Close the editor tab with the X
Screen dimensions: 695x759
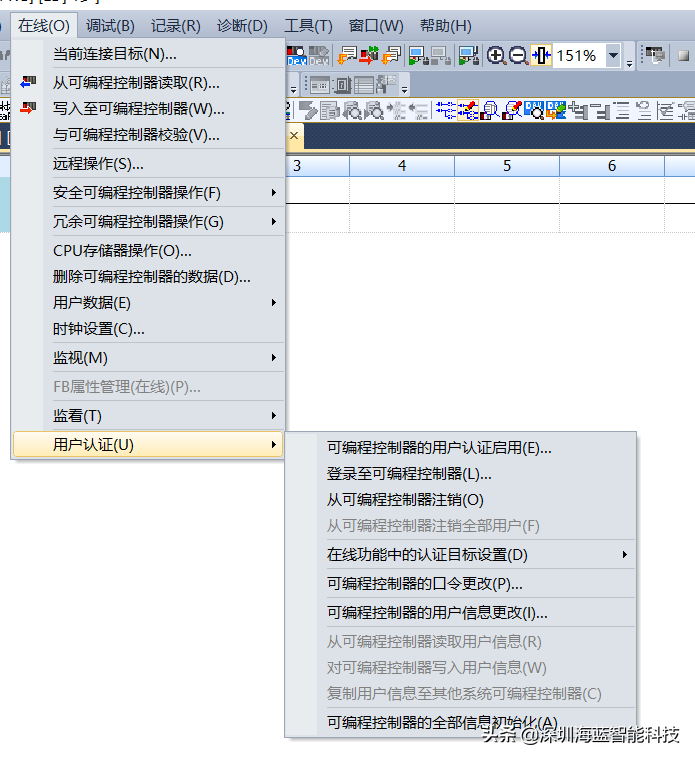(294, 136)
